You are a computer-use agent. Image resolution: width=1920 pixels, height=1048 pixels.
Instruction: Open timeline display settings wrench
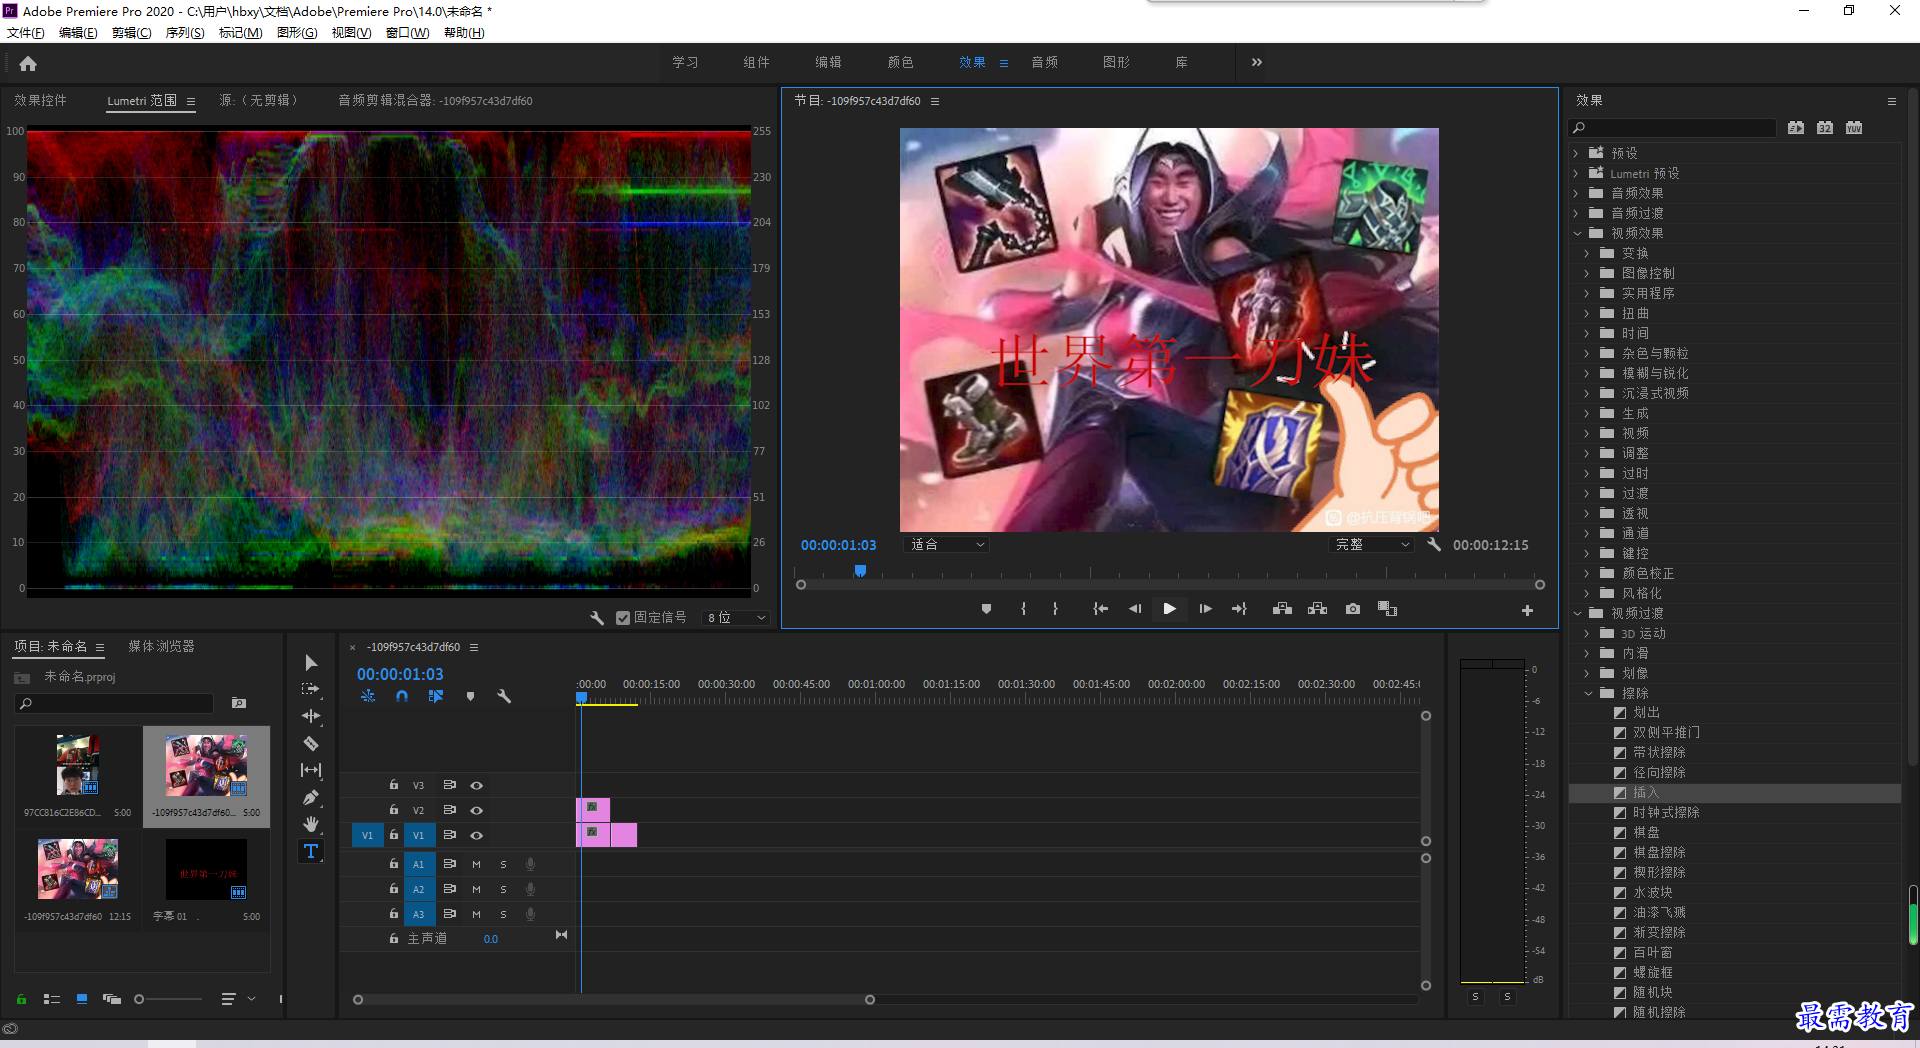tap(504, 696)
